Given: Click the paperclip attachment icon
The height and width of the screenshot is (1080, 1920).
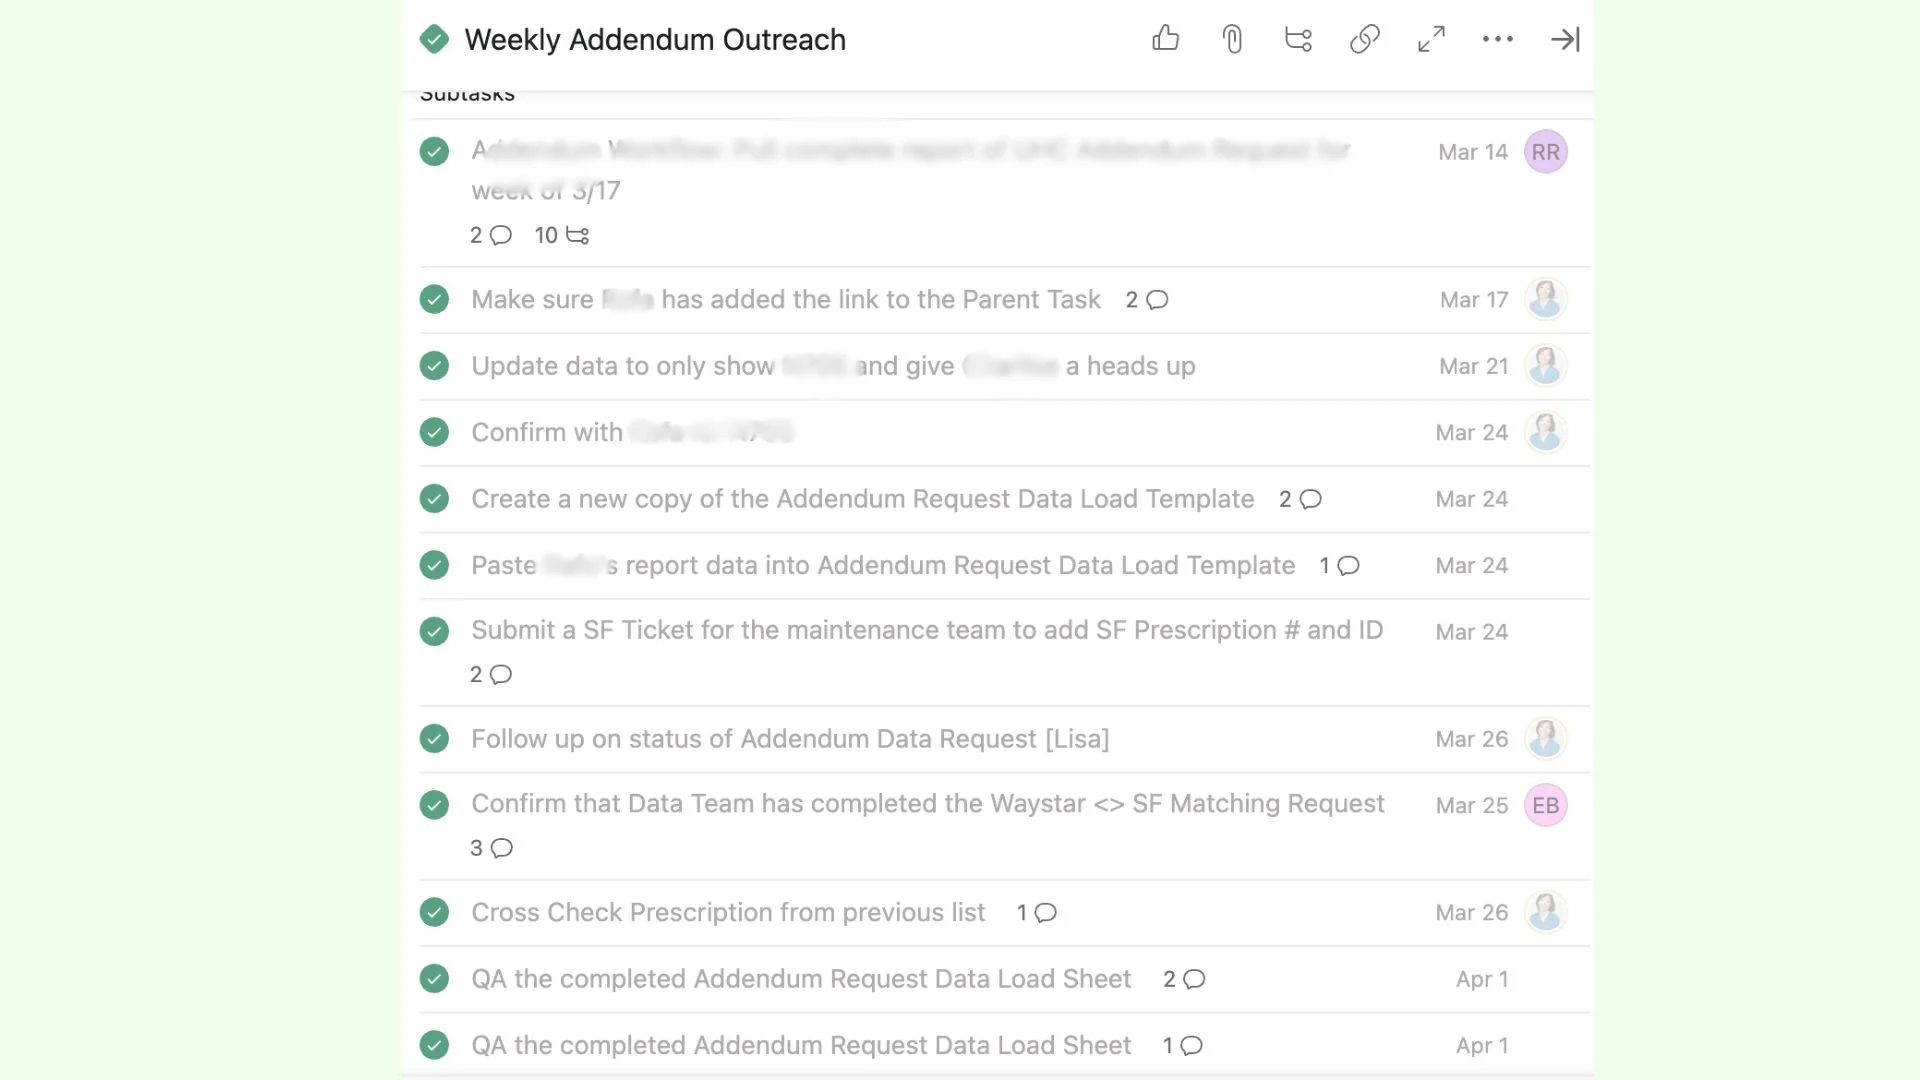Looking at the screenshot, I should [1232, 39].
